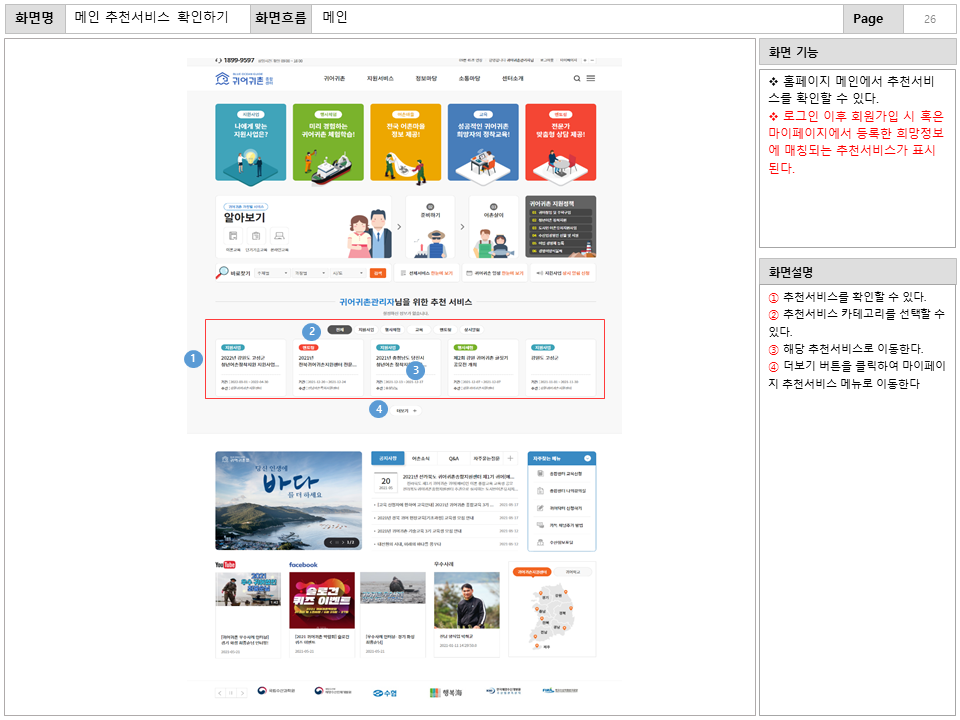The width and height of the screenshot is (960, 720).
Task: Collapse the 자주찾는 메뉴 panel with its chevron
Action: tap(587, 457)
